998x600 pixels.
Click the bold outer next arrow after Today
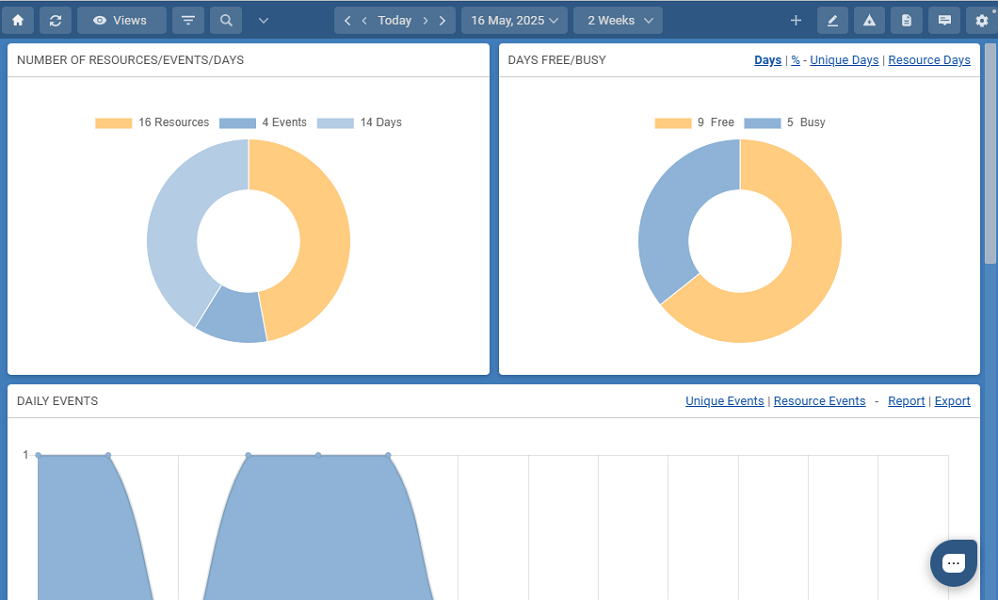(x=442, y=20)
